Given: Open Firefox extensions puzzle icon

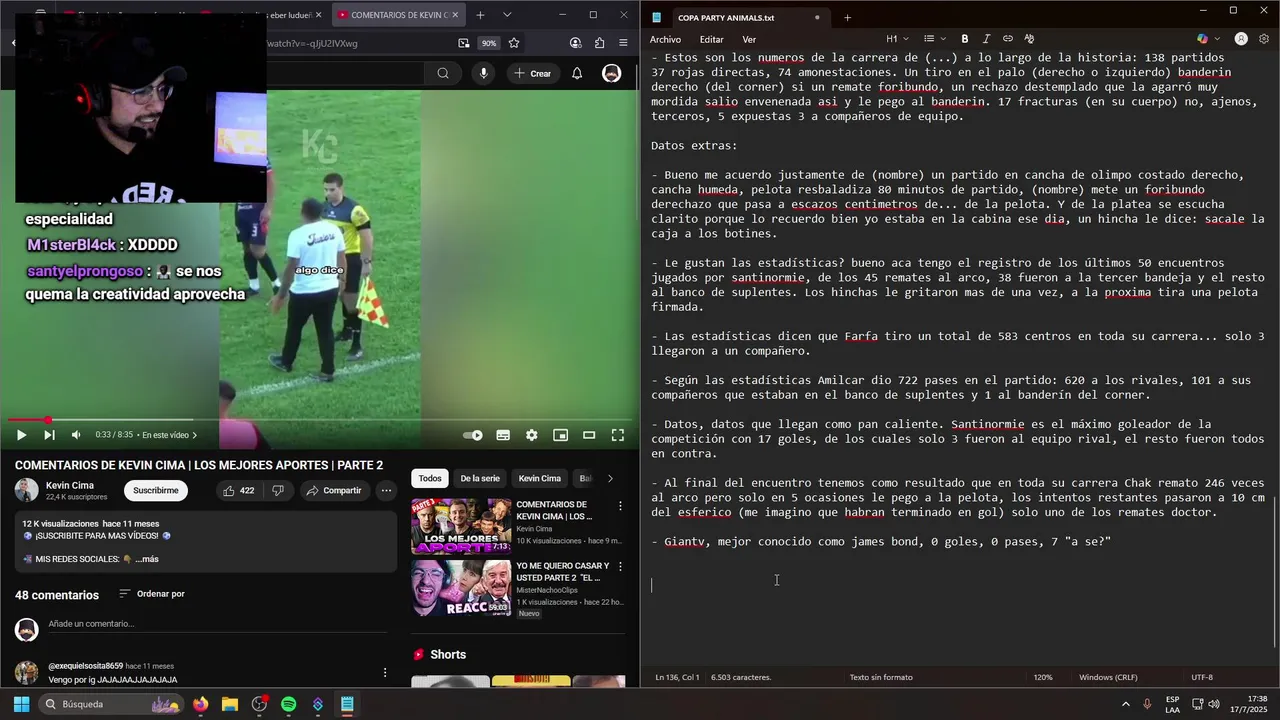Looking at the screenshot, I should click(x=599, y=43).
